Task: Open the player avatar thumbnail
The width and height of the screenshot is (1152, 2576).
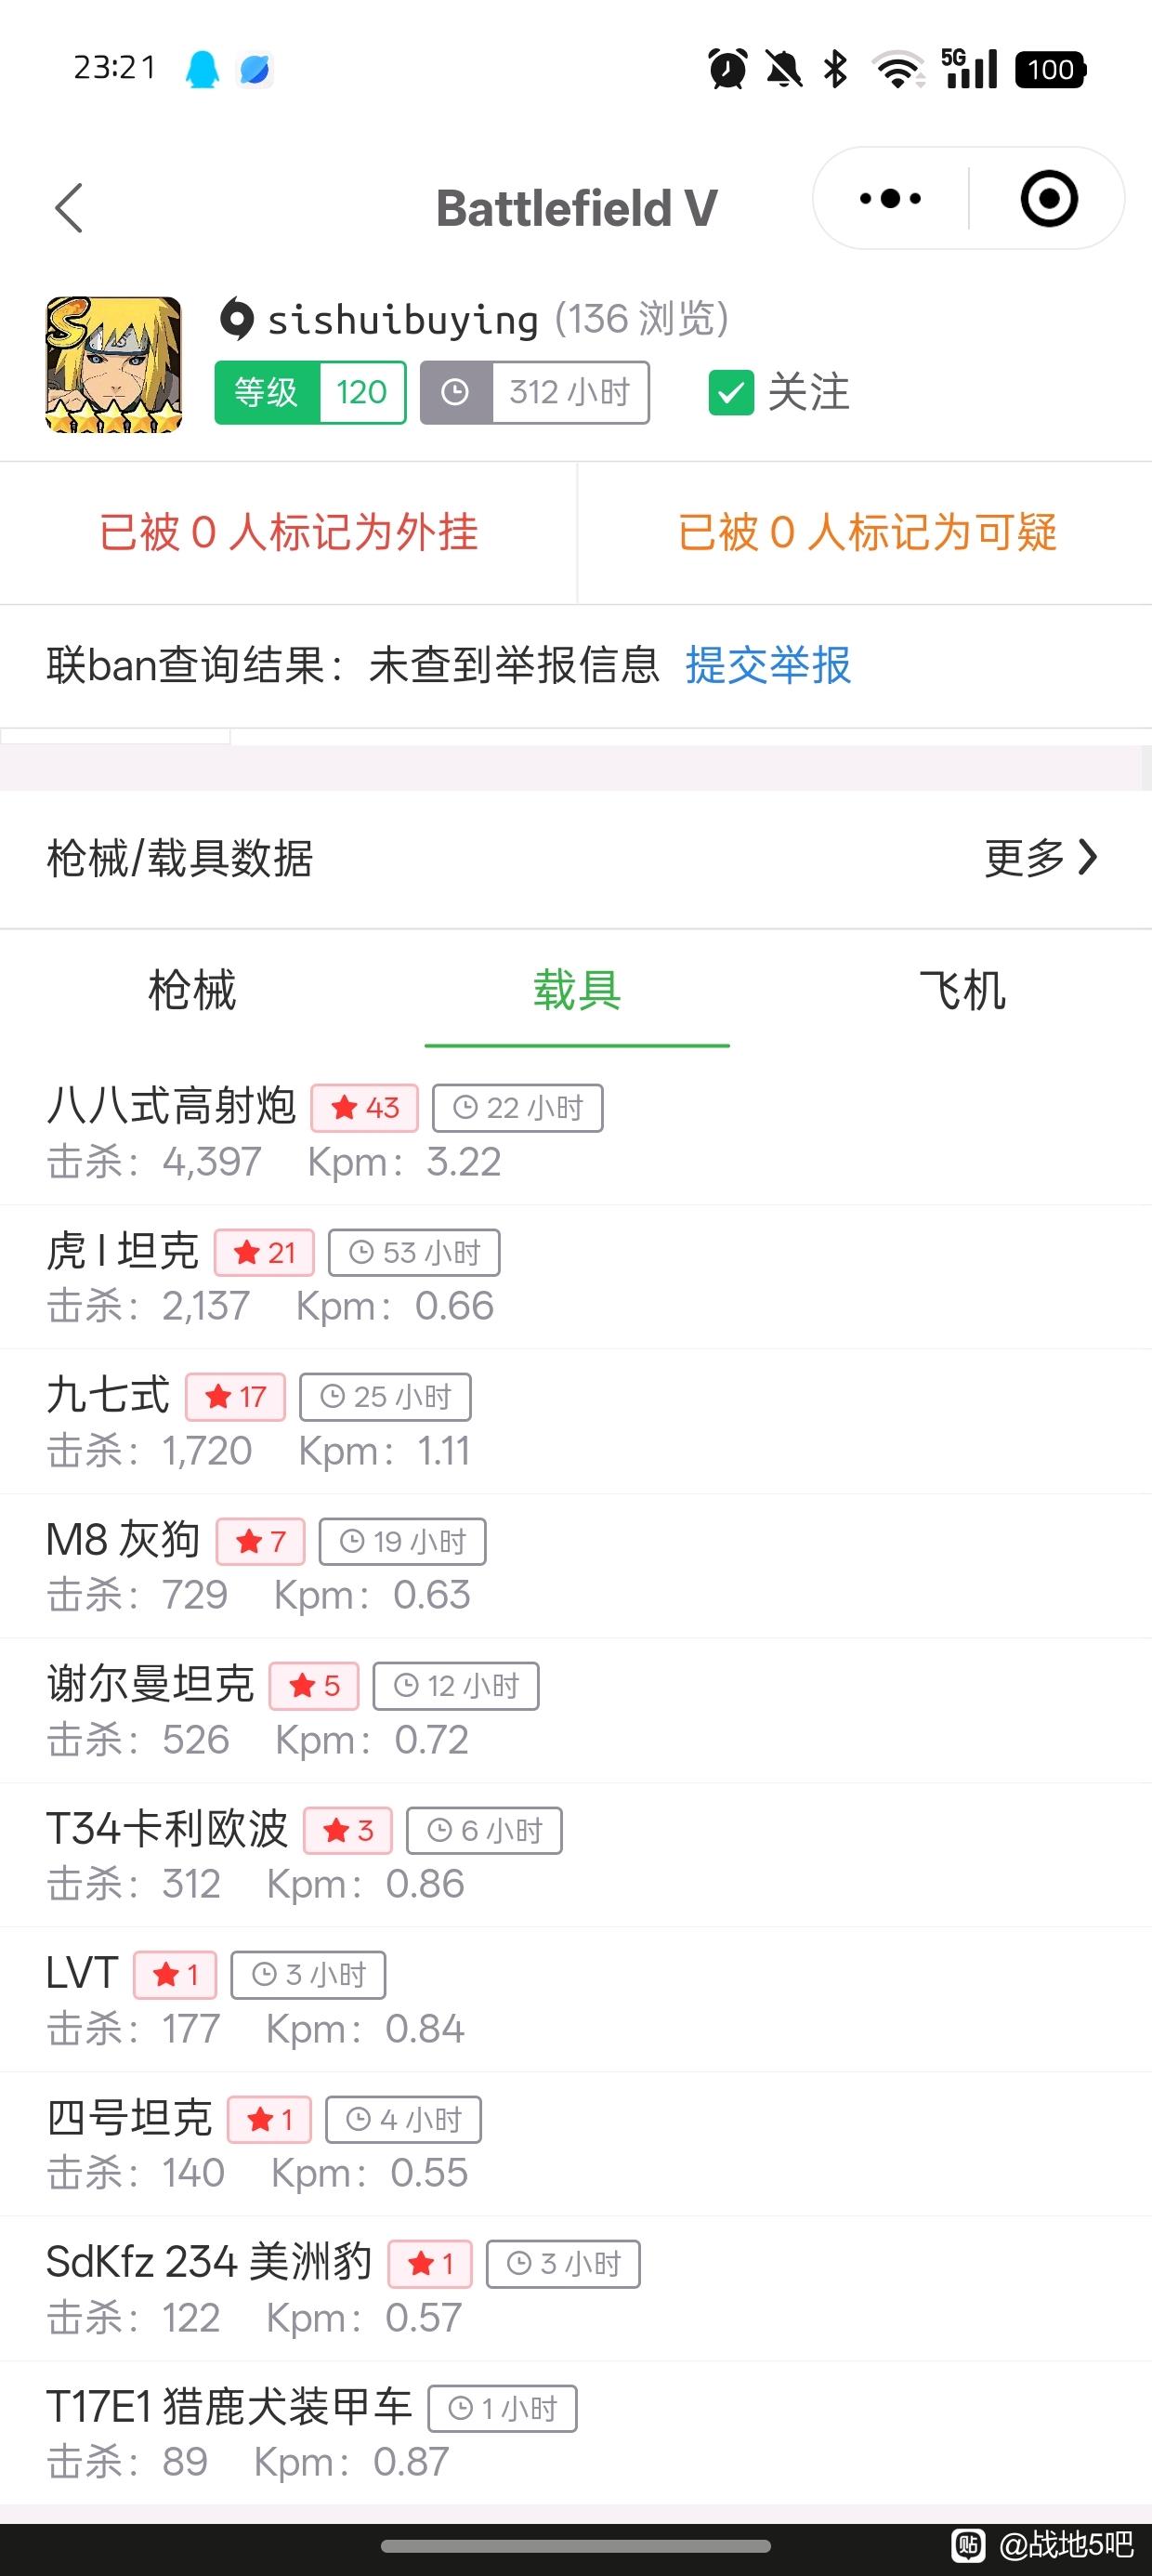Action: 114,365
